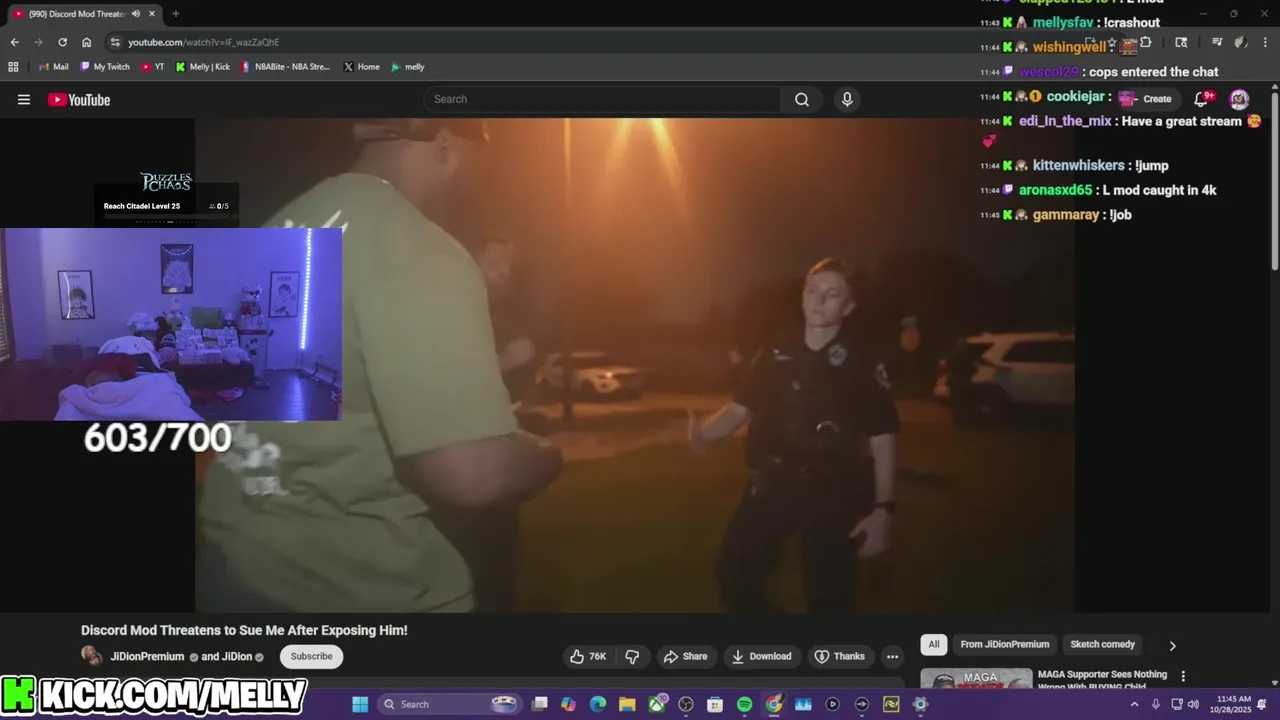Open YouTube notifications bell

1203,98
